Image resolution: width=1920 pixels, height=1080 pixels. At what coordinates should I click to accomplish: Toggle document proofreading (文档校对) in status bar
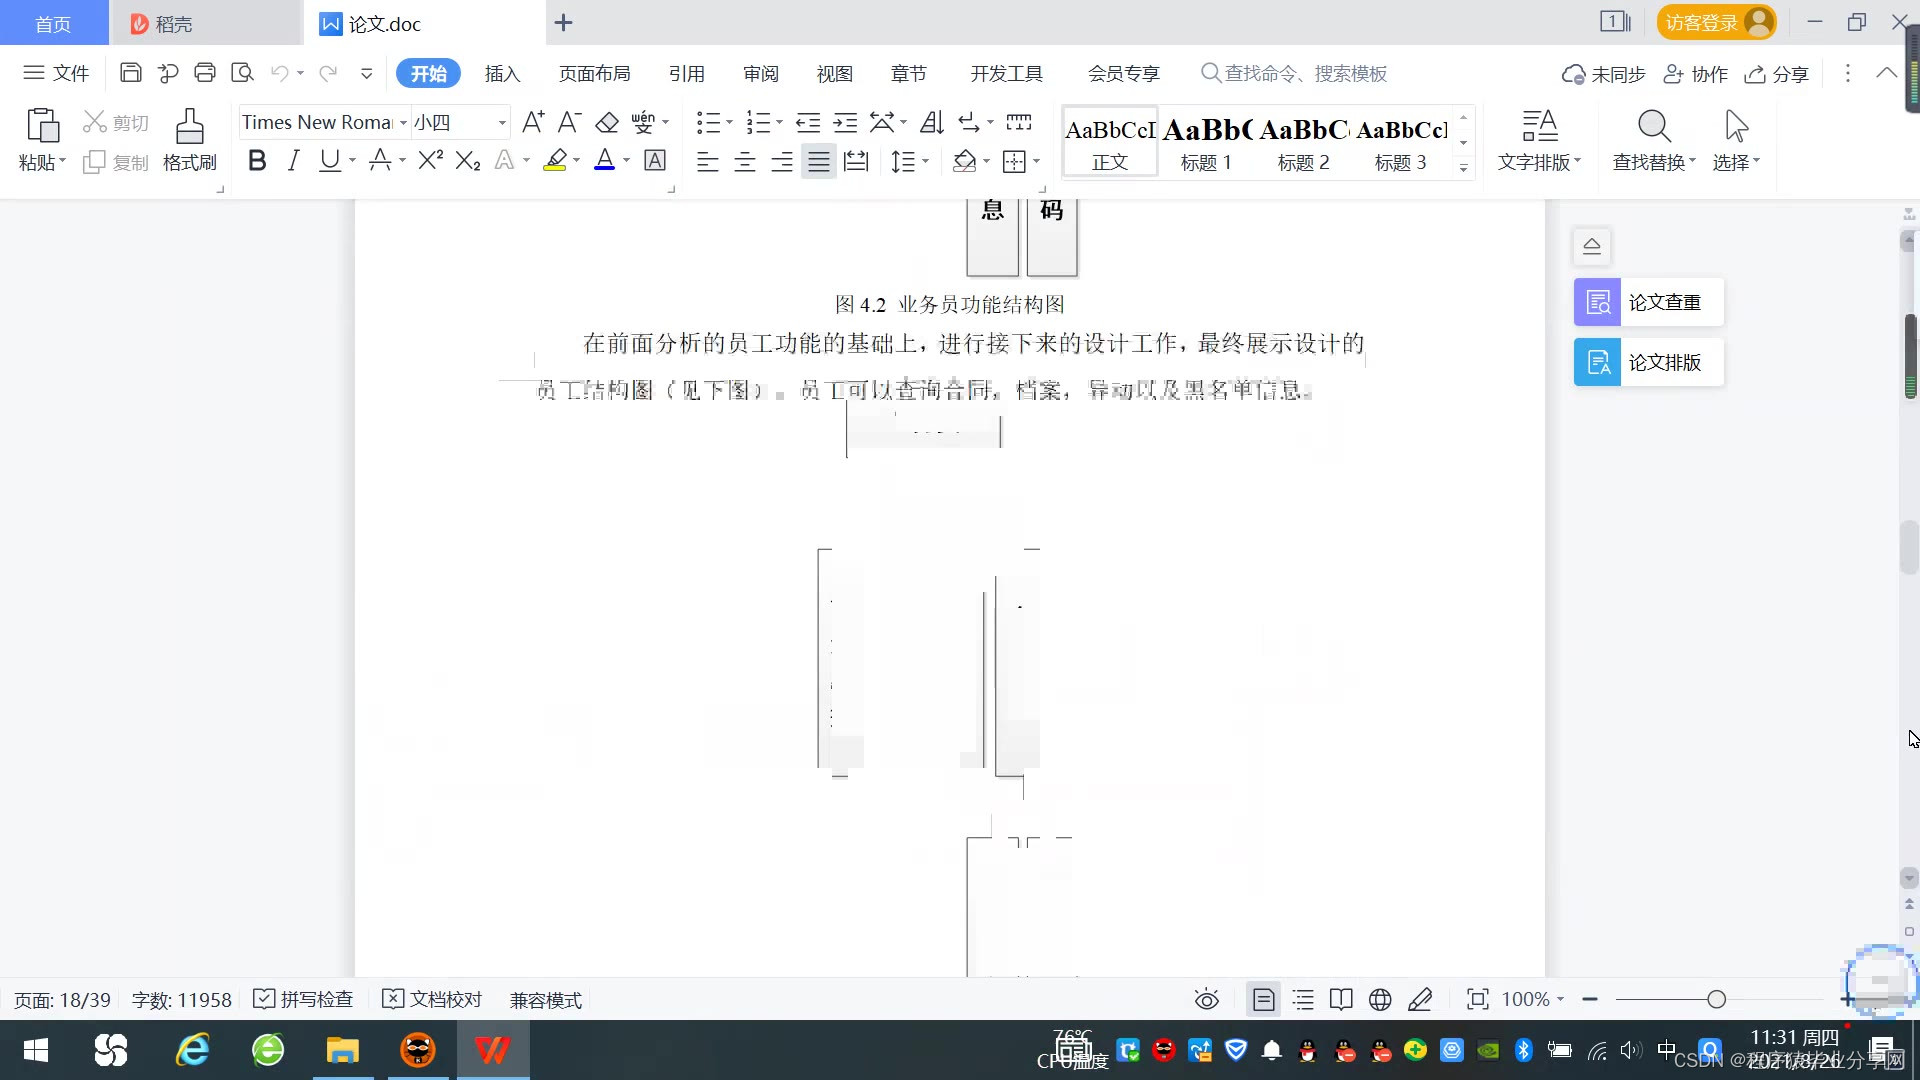tap(433, 1000)
